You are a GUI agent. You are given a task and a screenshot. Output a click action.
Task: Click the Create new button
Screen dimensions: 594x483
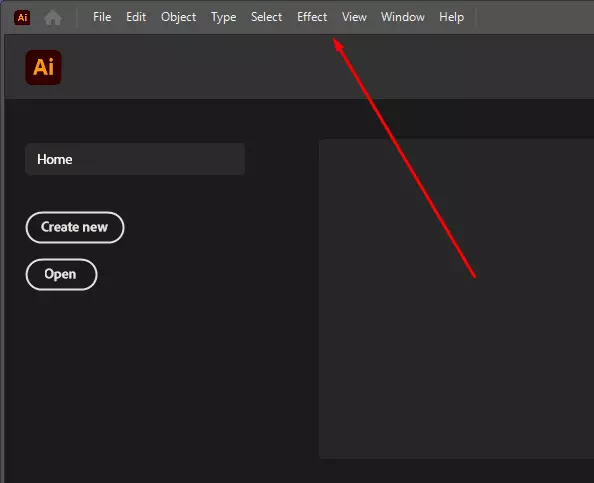pyautogui.click(x=75, y=227)
